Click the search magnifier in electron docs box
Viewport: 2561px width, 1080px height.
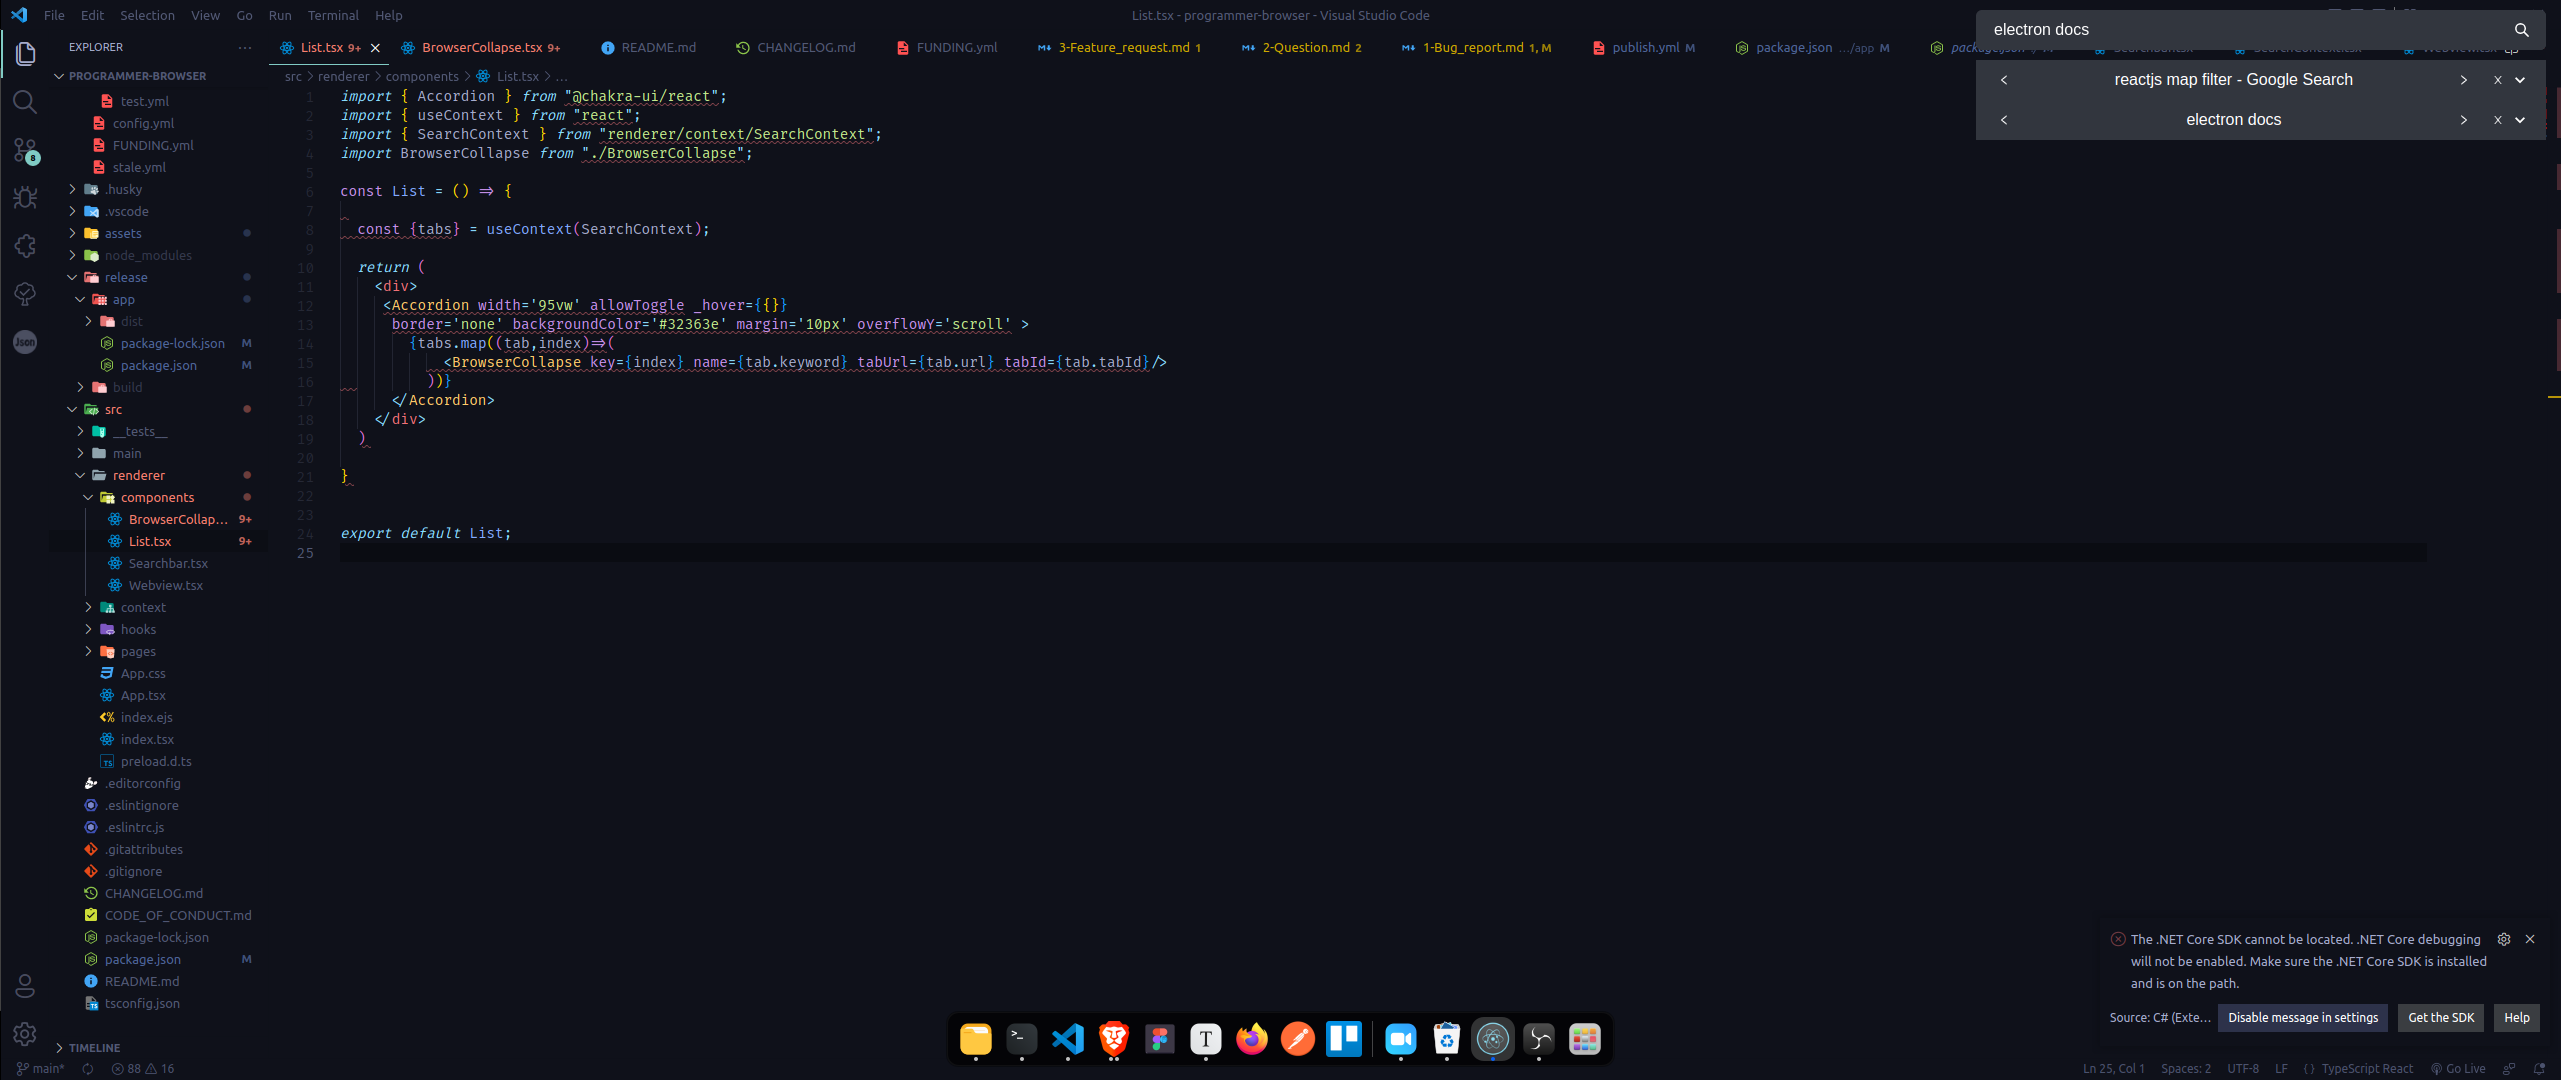(x=2521, y=30)
